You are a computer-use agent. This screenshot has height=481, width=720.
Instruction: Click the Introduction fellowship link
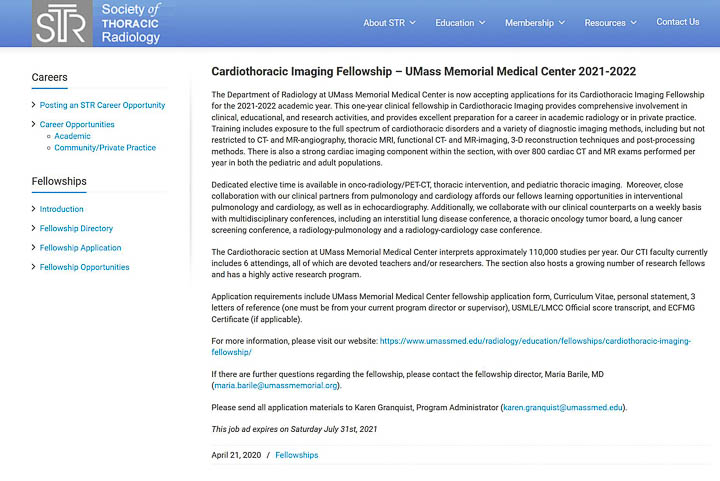tap(61, 210)
